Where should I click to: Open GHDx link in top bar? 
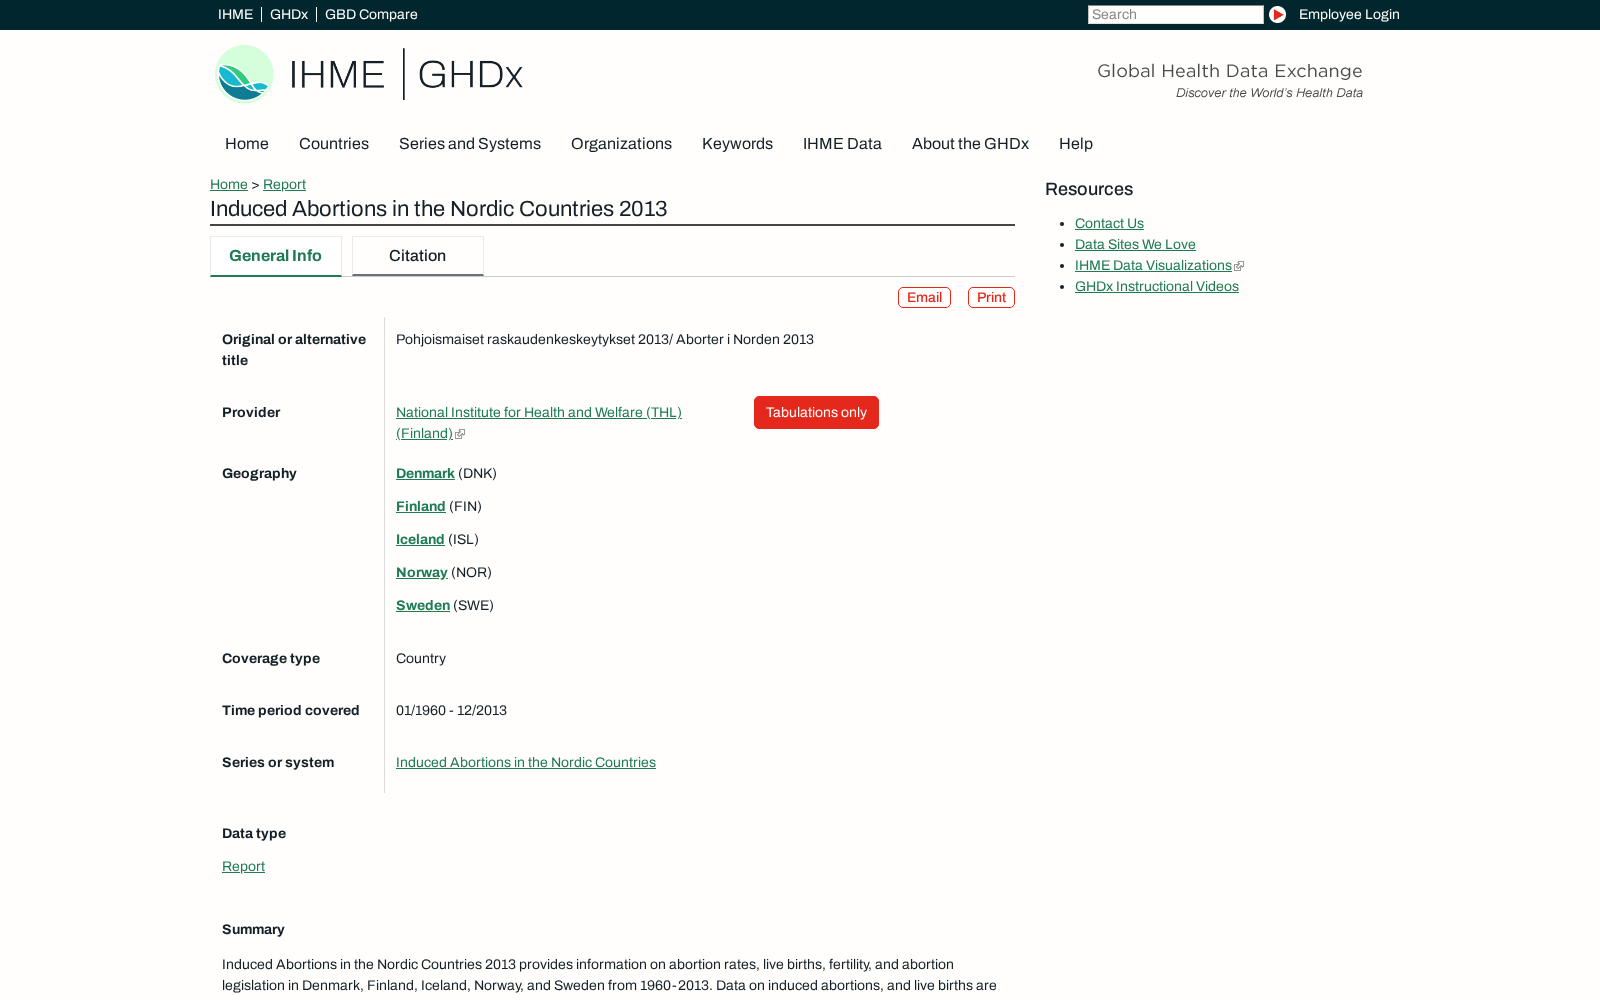click(289, 14)
